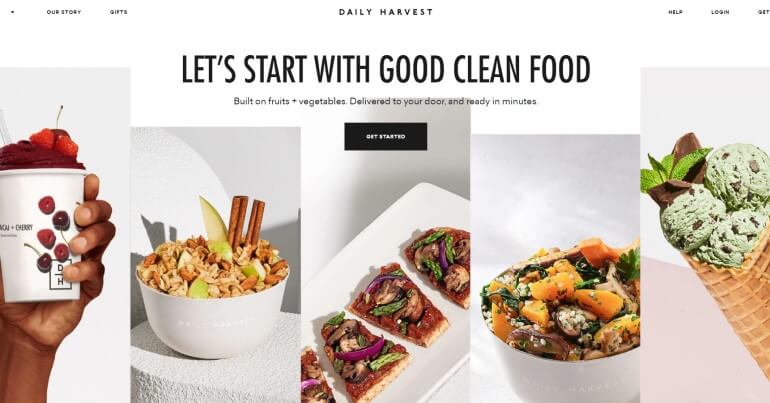Click the black Get Started button
Viewport: 770px width, 403px height.
coord(385,136)
